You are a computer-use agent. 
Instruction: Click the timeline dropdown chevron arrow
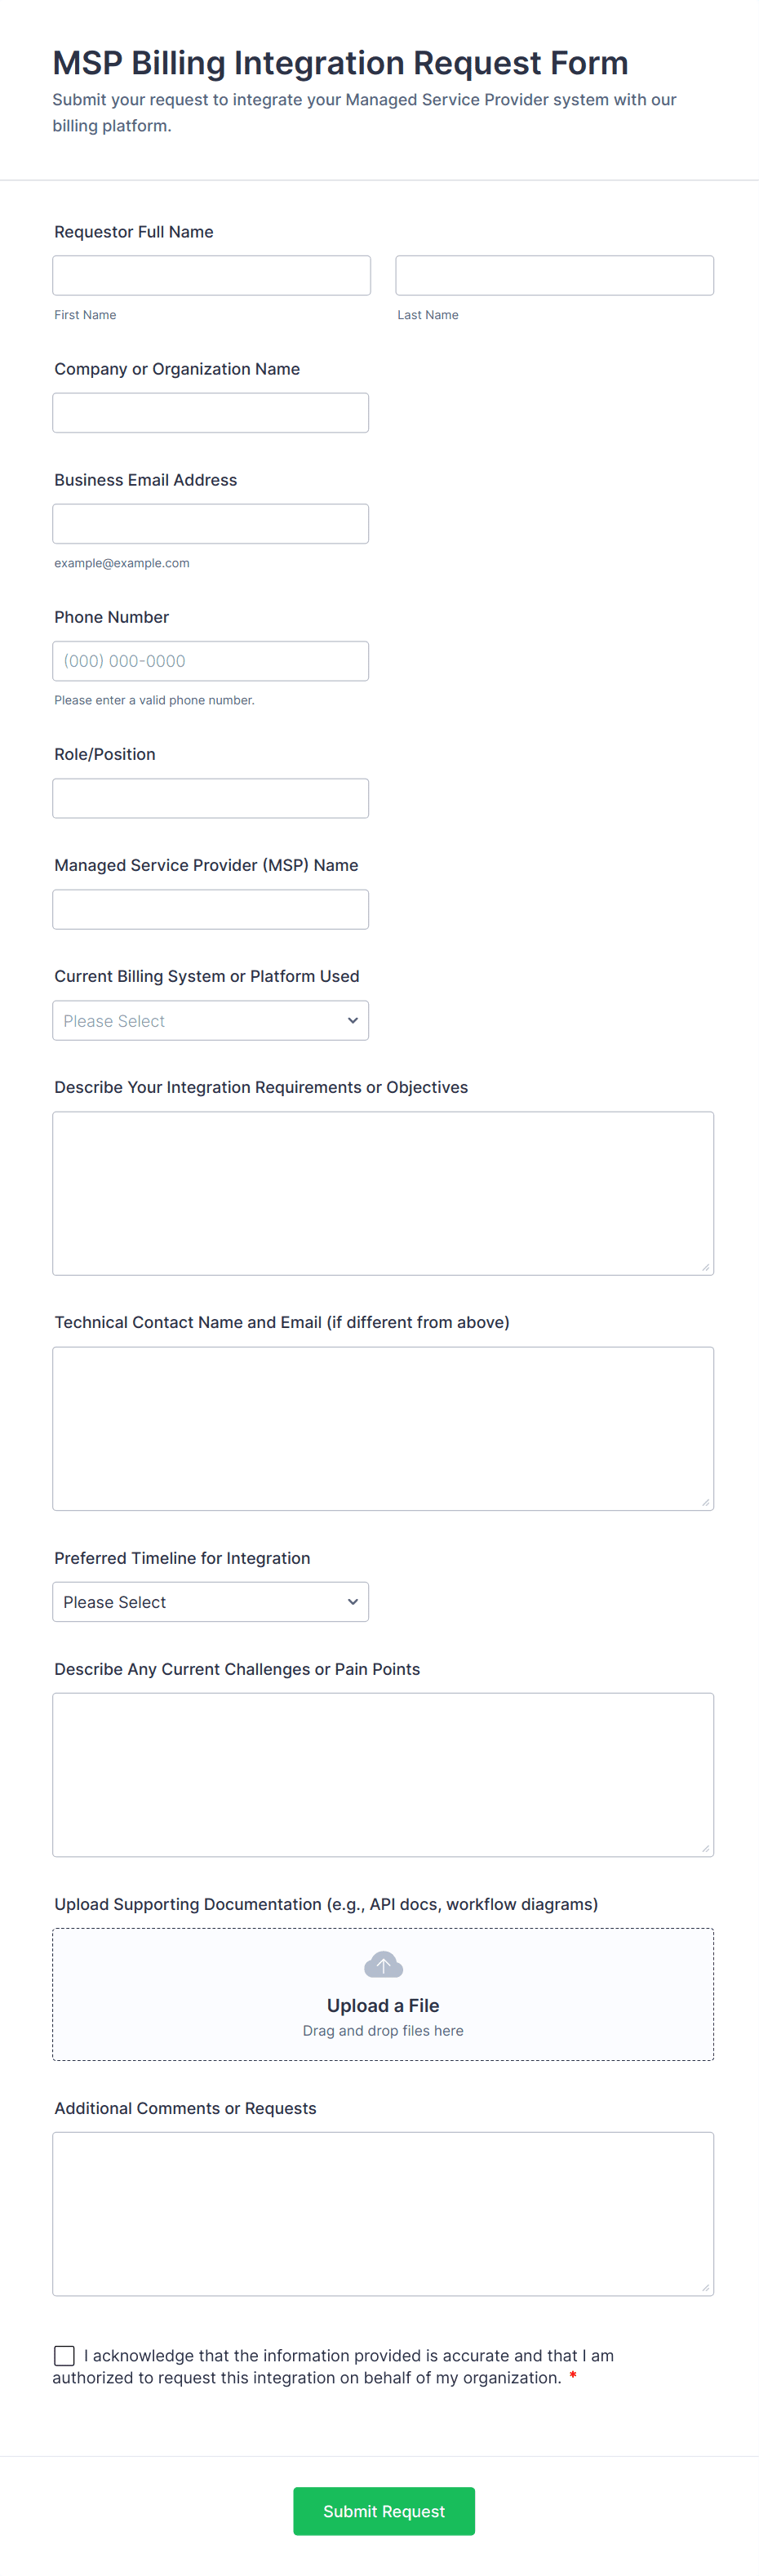352,1602
